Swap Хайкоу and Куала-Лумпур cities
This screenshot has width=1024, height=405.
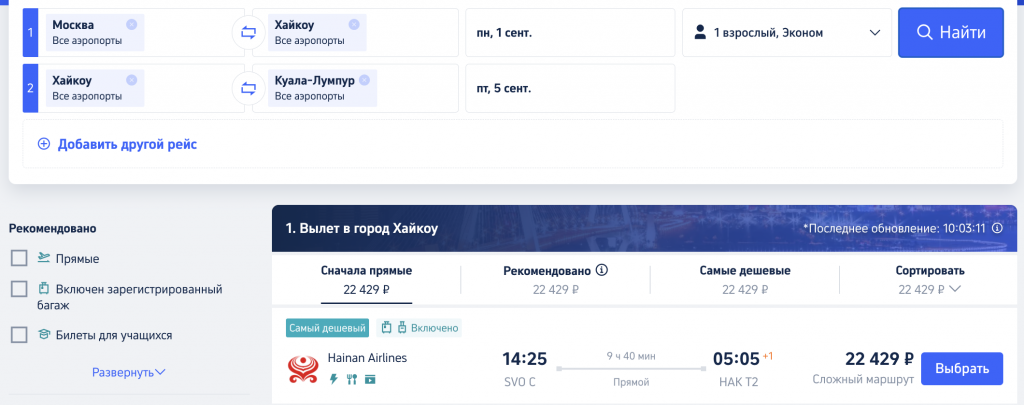click(248, 88)
